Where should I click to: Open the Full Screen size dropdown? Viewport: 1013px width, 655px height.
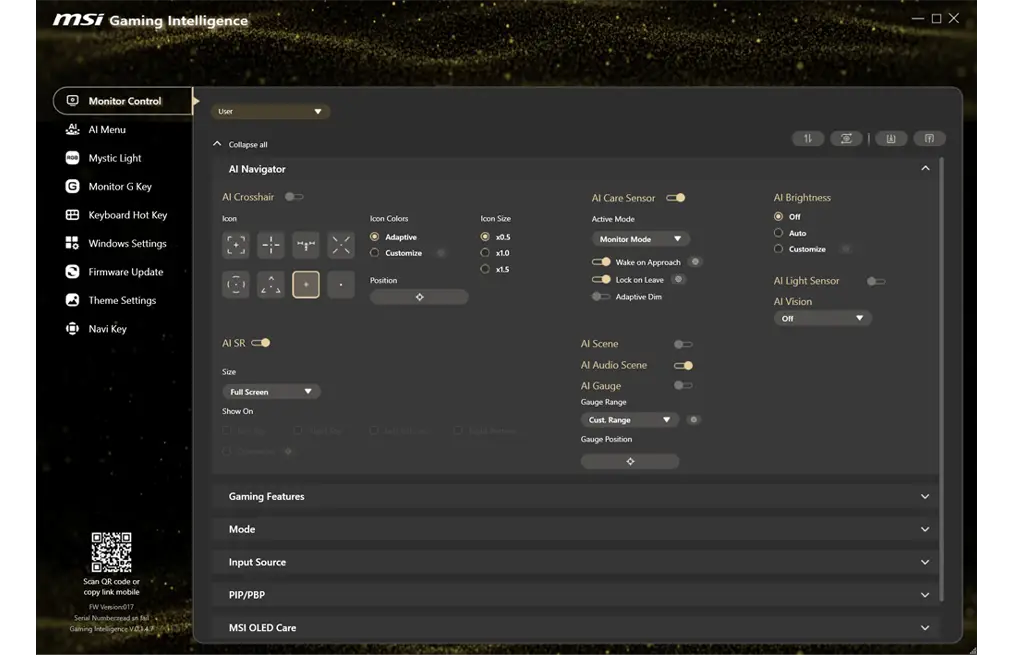click(271, 391)
